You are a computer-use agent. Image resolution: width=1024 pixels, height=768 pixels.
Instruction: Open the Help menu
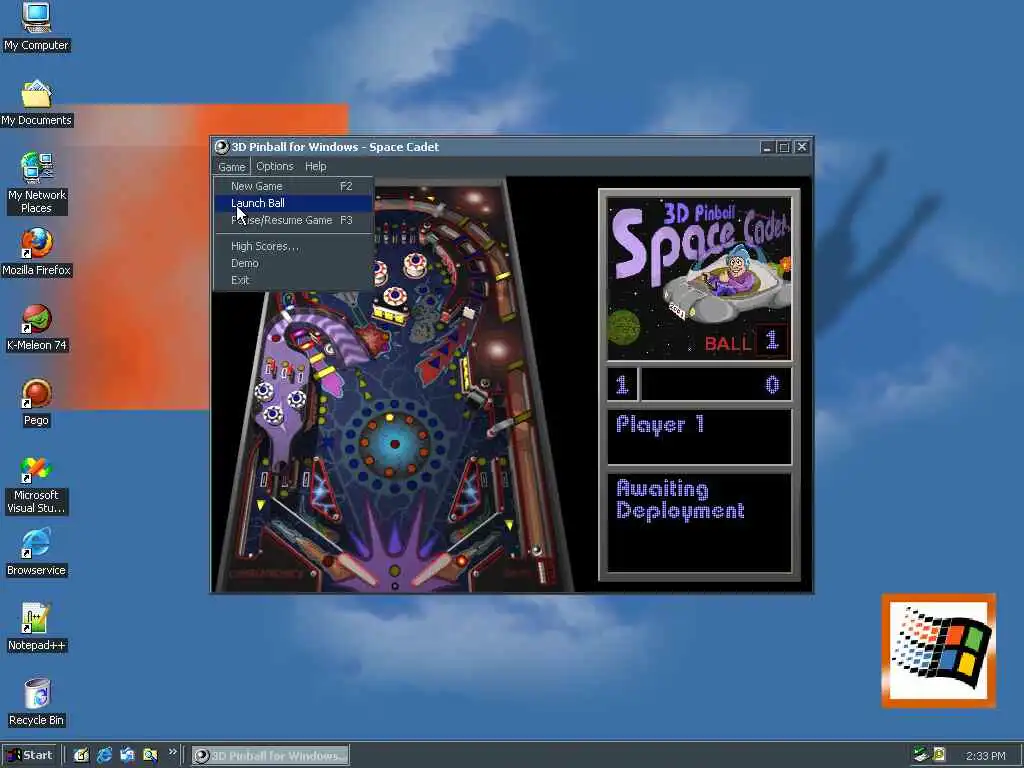pyautogui.click(x=315, y=167)
